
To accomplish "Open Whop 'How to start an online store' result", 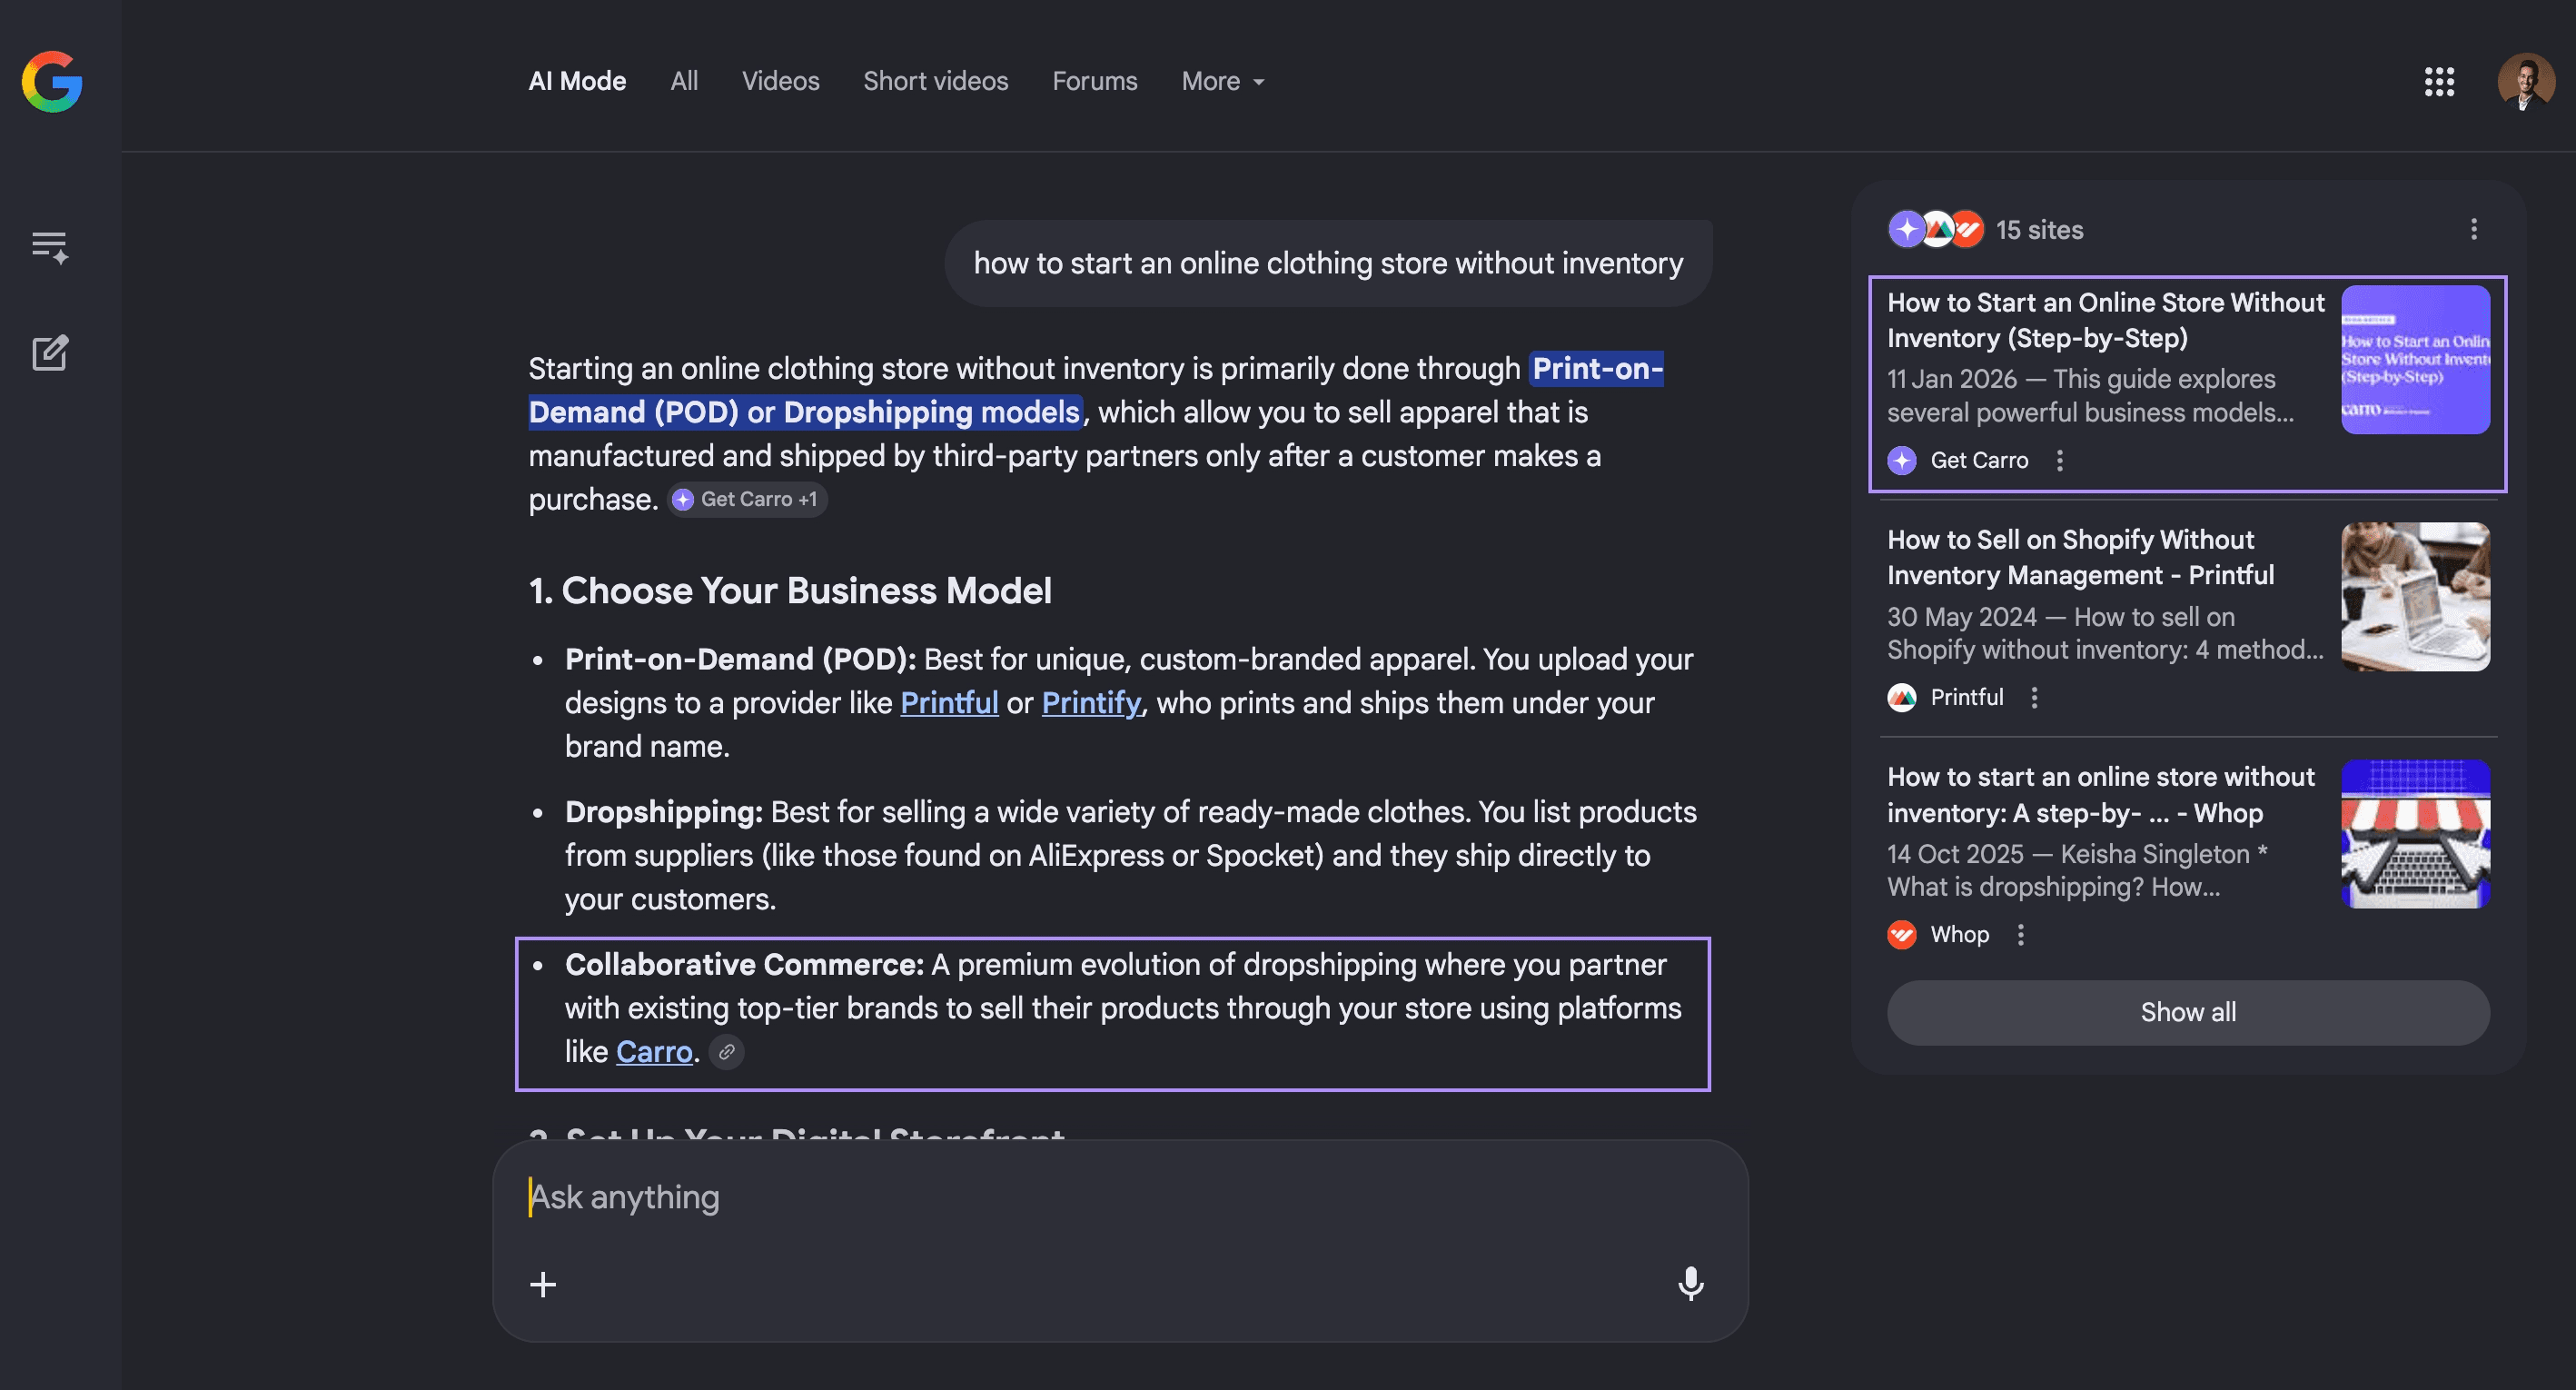I will pyautogui.click(x=2100, y=795).
